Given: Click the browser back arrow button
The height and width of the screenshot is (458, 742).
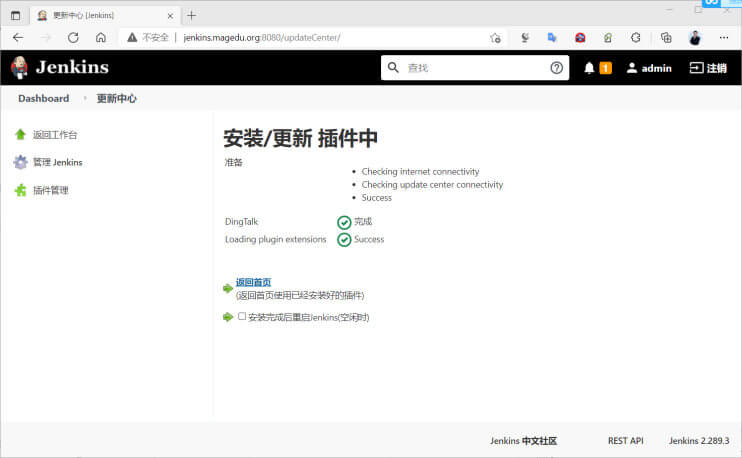Looking at the screenshot, I should pyautogui.click(x=18, y=37).
